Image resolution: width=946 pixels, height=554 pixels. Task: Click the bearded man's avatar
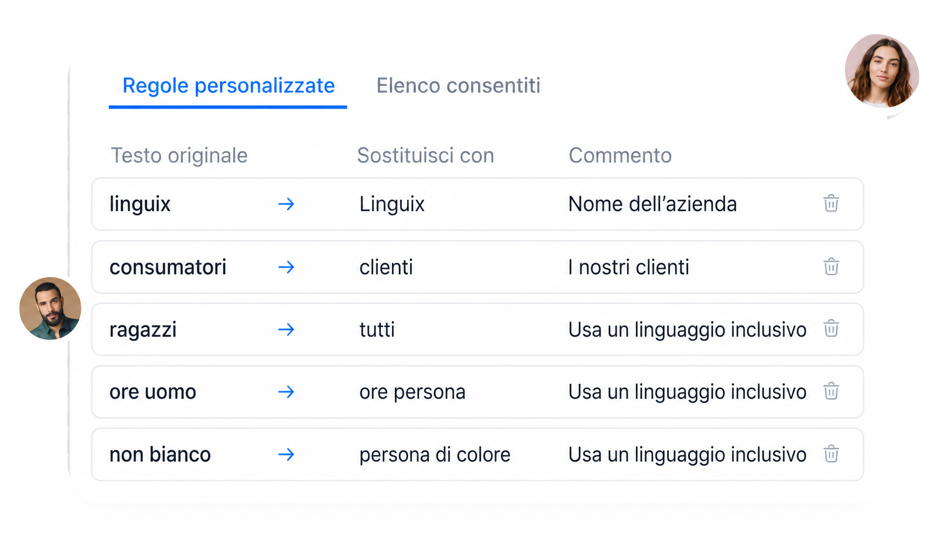[50, 308]
